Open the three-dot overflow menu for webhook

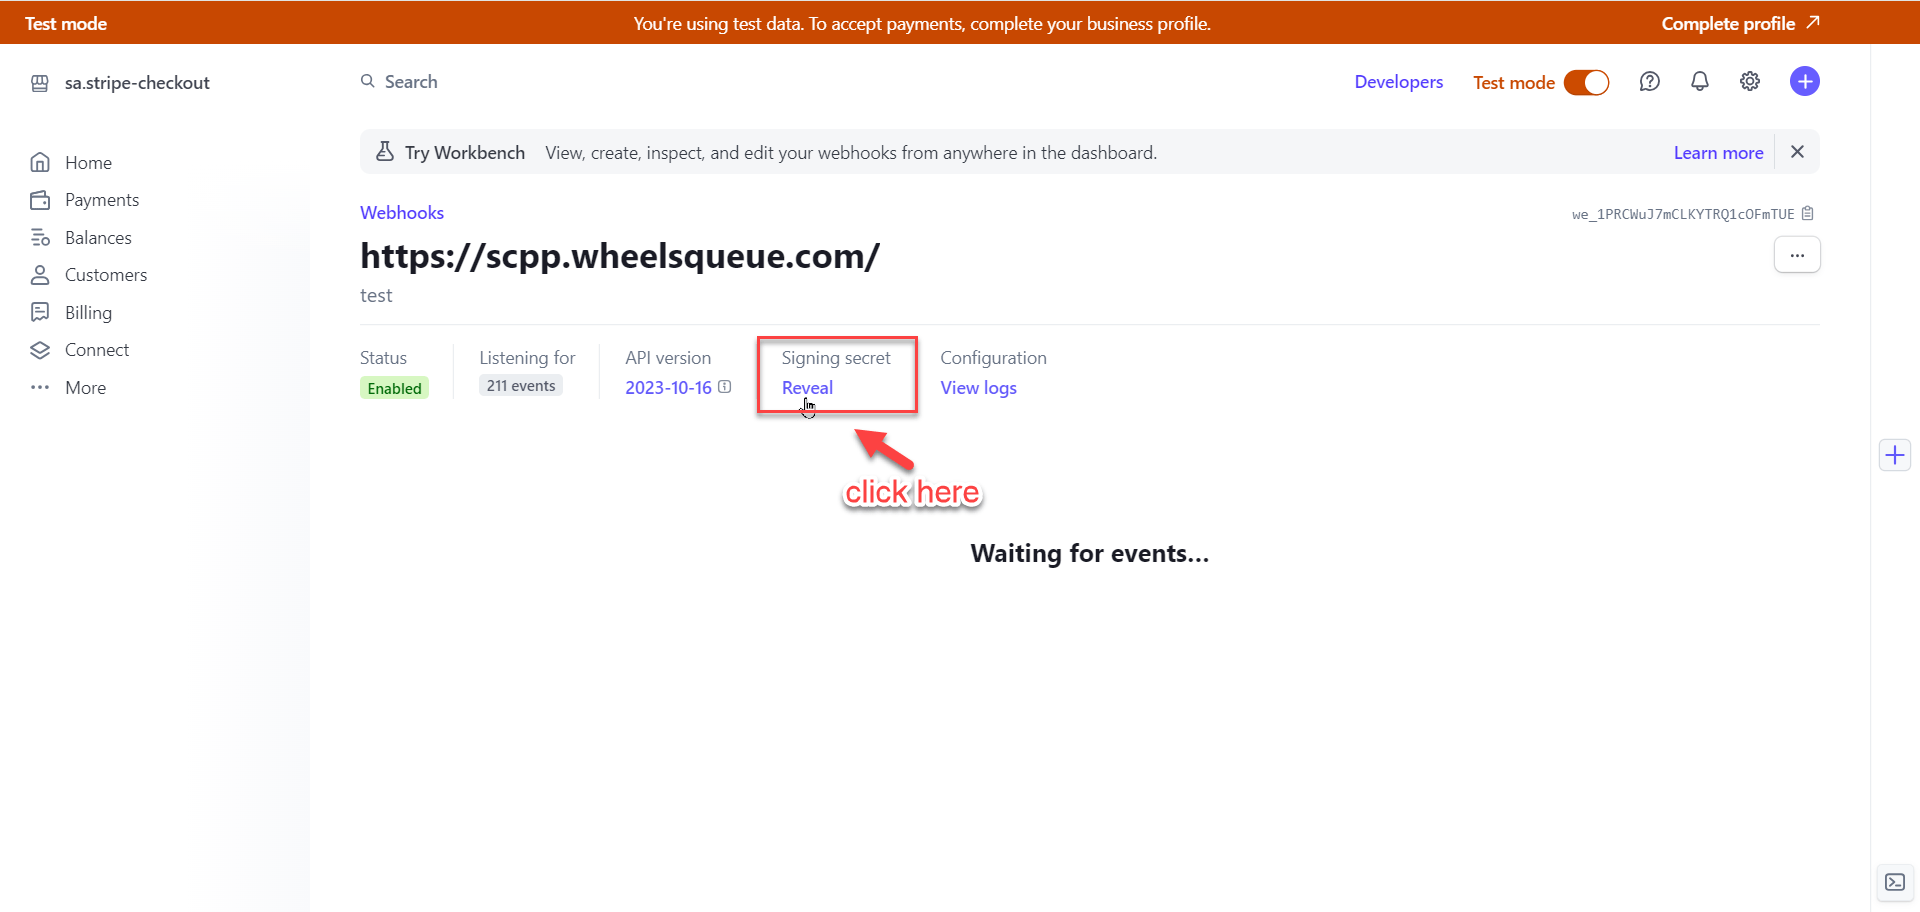[1796, 255]
